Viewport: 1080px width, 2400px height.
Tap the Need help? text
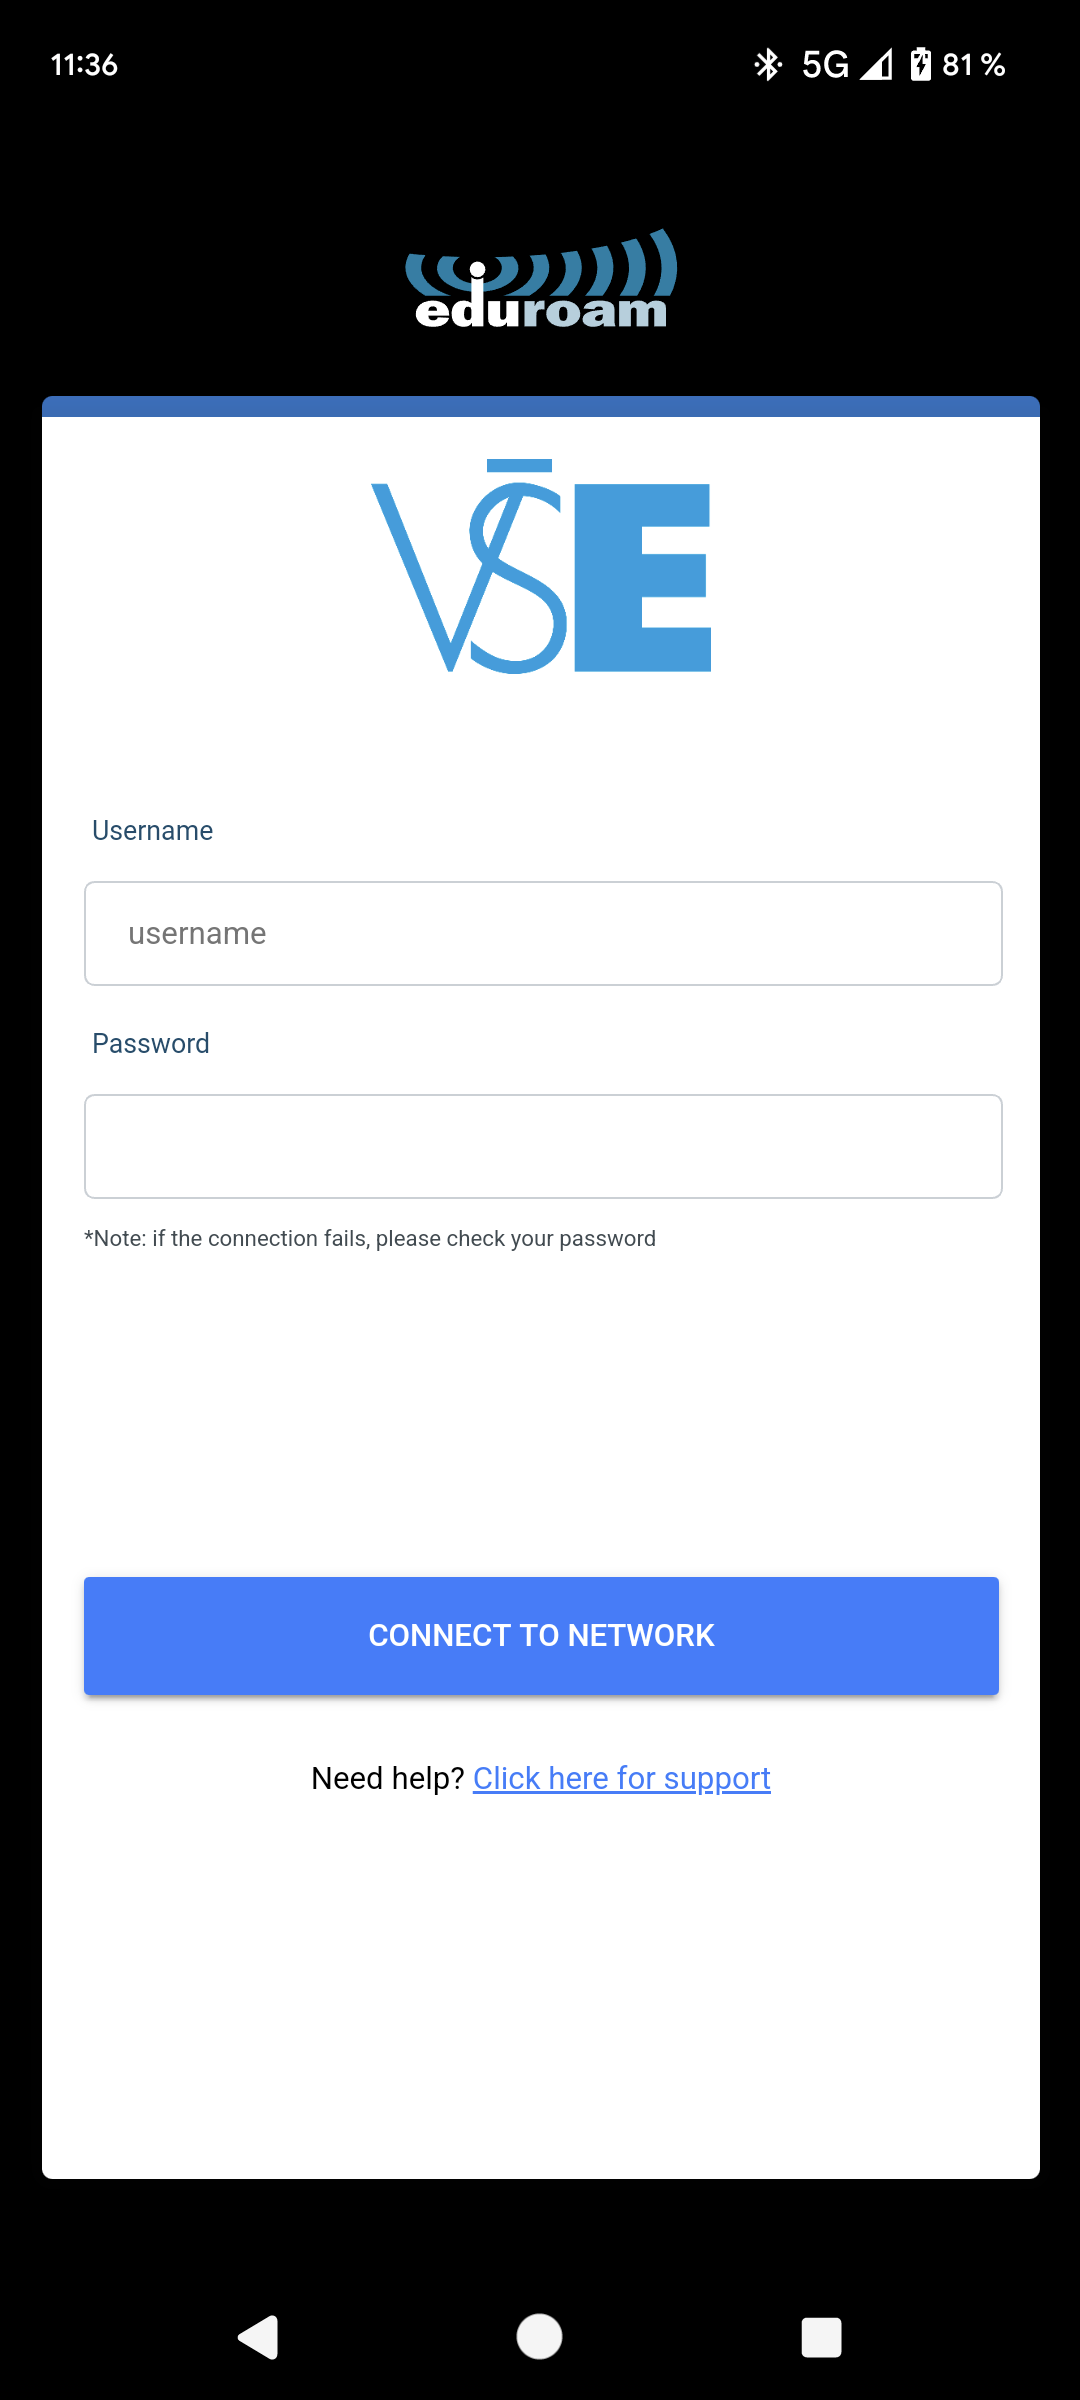click(x=387, y=1778)
